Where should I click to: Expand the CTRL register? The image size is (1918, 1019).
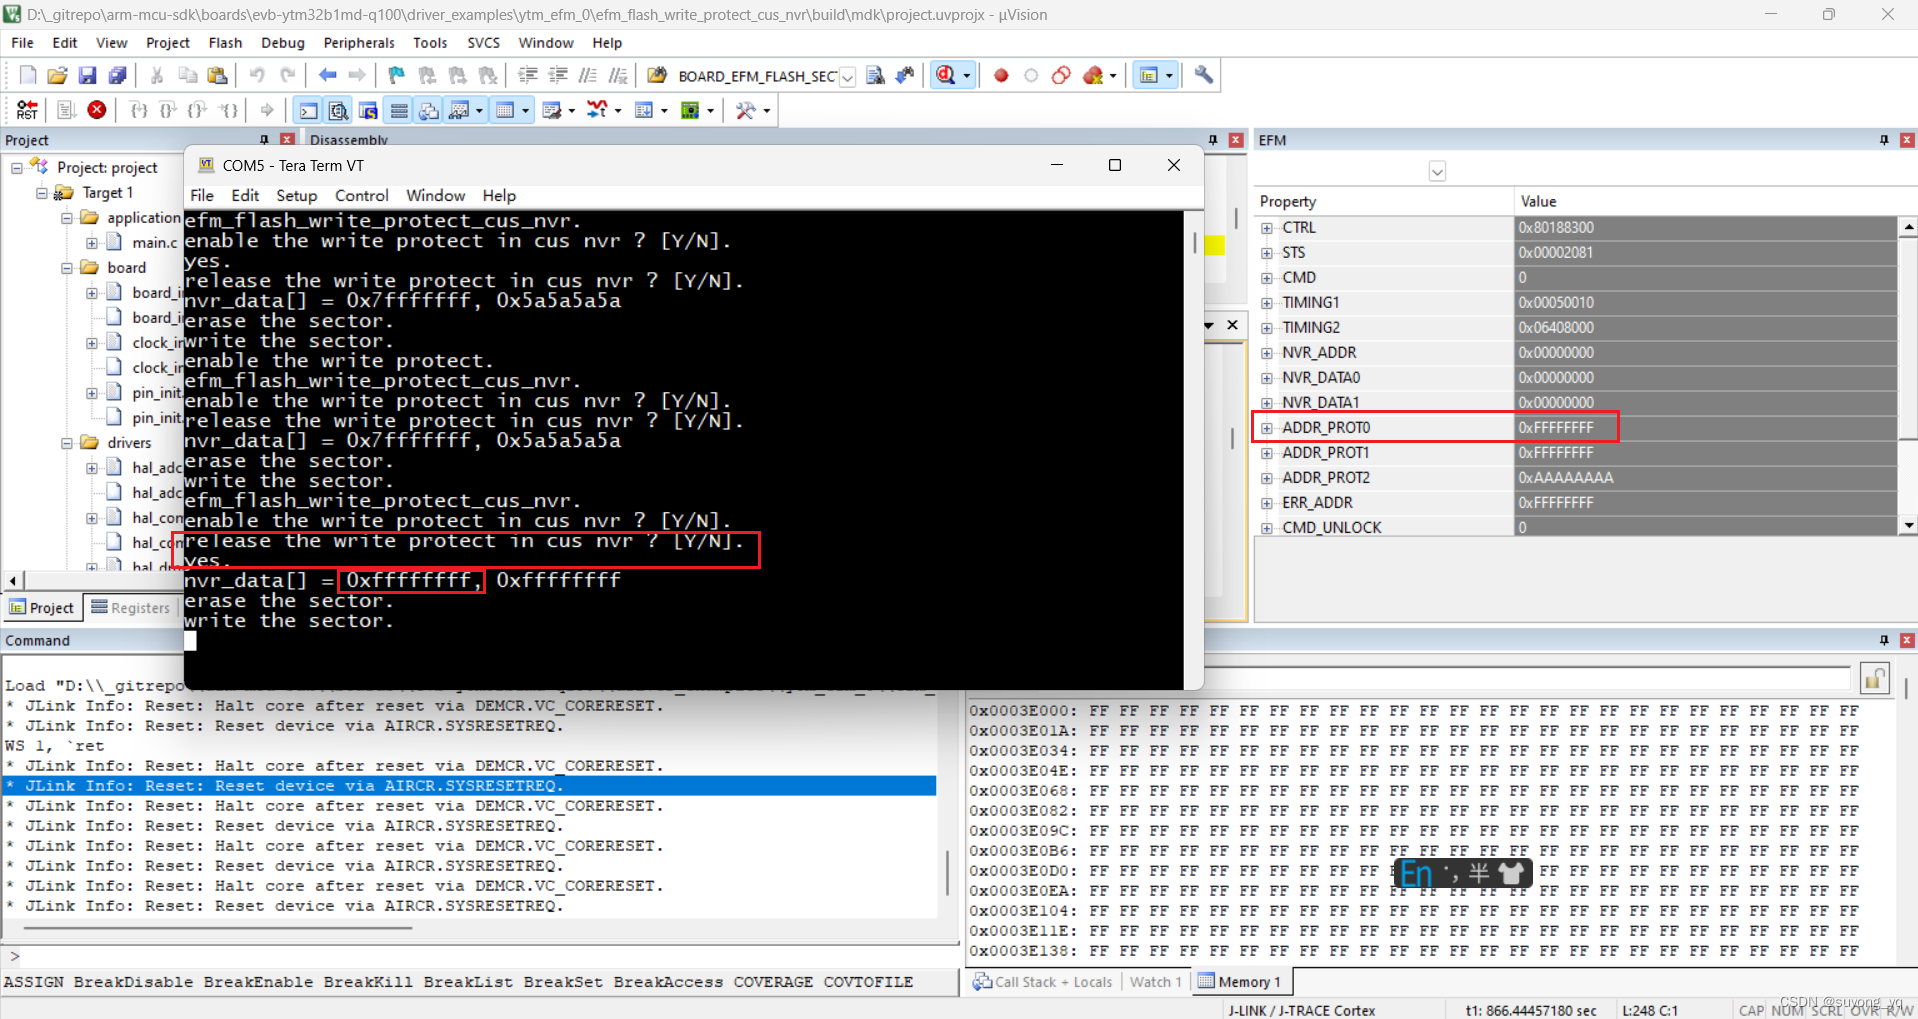click(1267, 228)
